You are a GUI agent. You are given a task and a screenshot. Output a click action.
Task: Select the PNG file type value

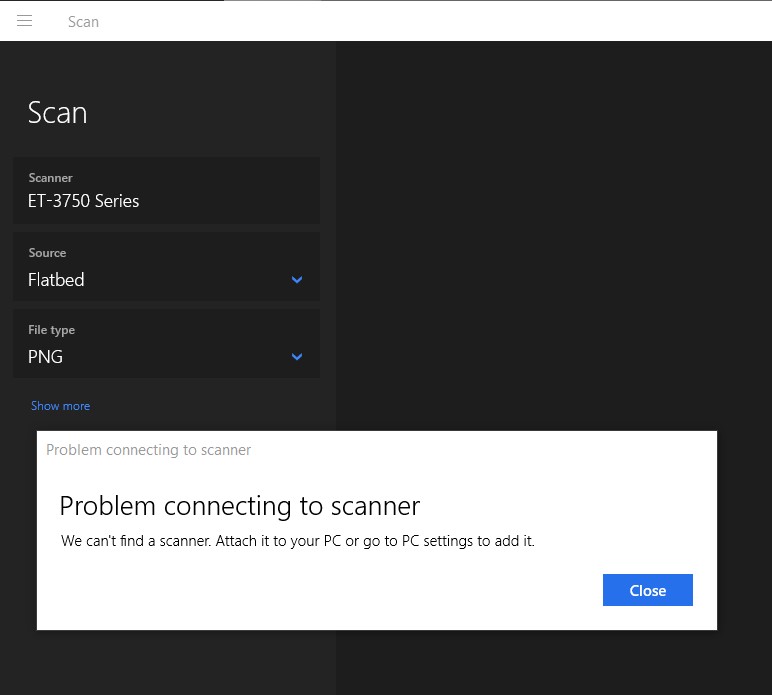click(45, 356)
